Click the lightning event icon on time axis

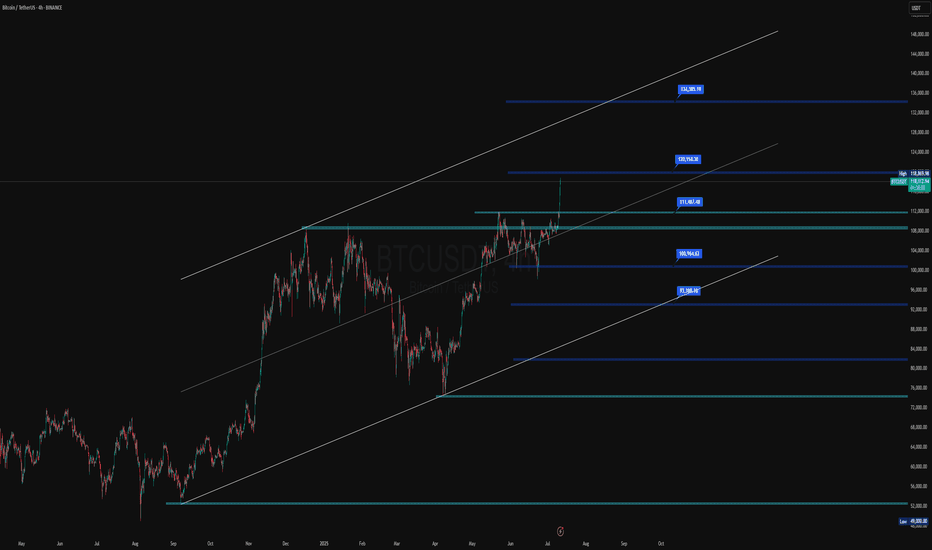[x=560, y=531]
